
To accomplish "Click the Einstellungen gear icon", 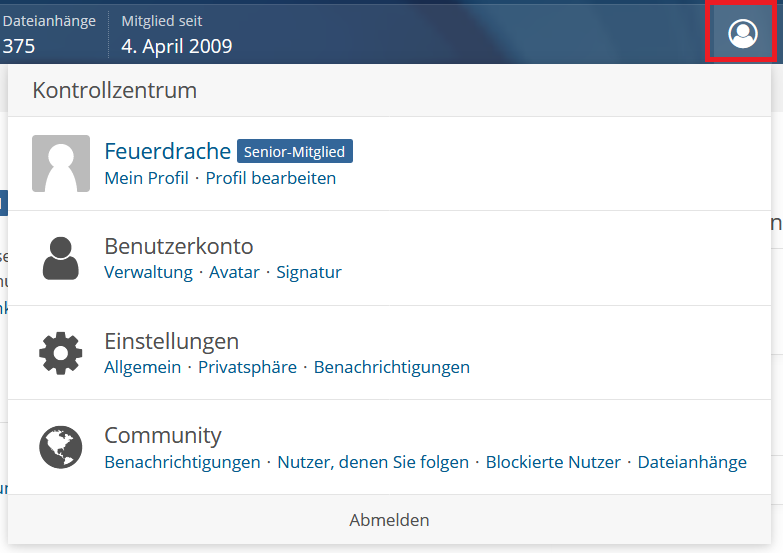I will pos(61,352).
